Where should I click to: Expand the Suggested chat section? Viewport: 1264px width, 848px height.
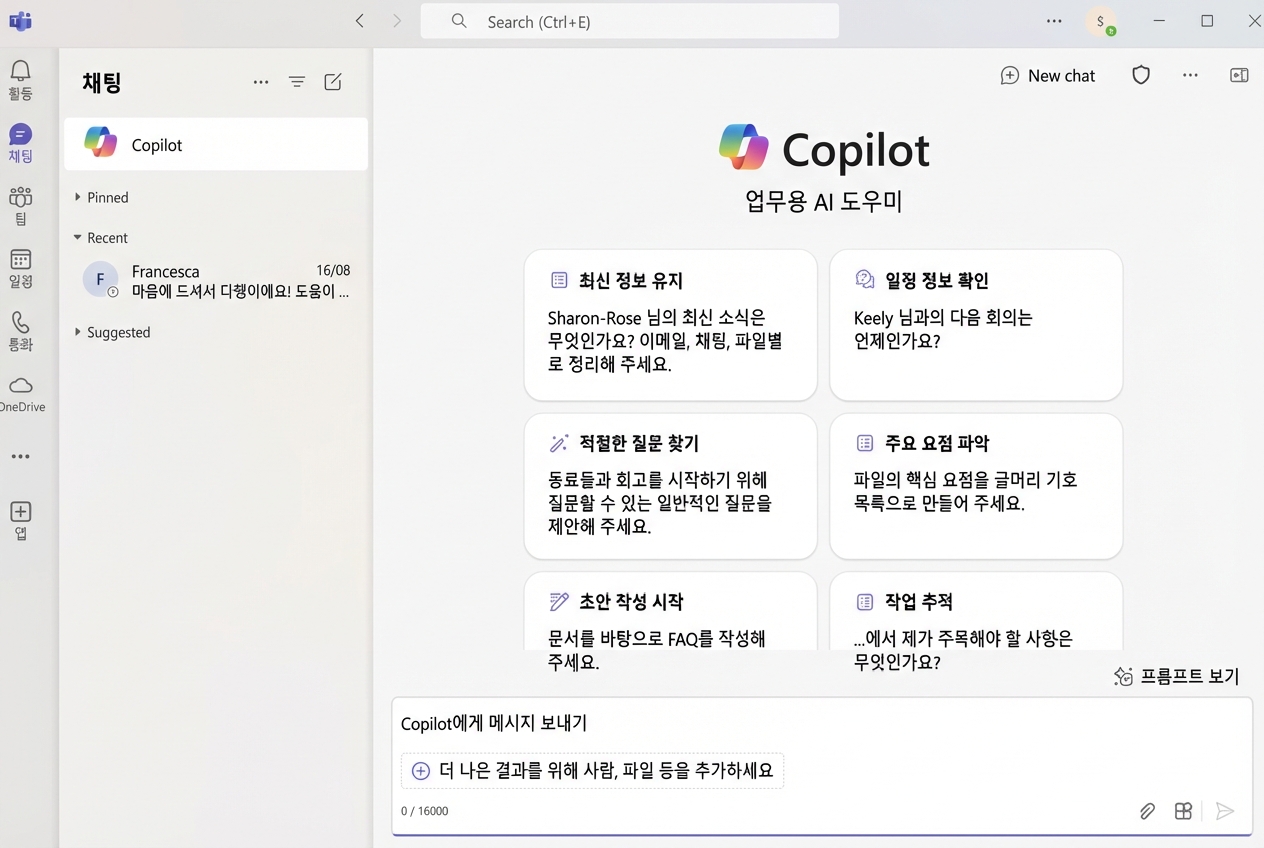click(112, 332)
